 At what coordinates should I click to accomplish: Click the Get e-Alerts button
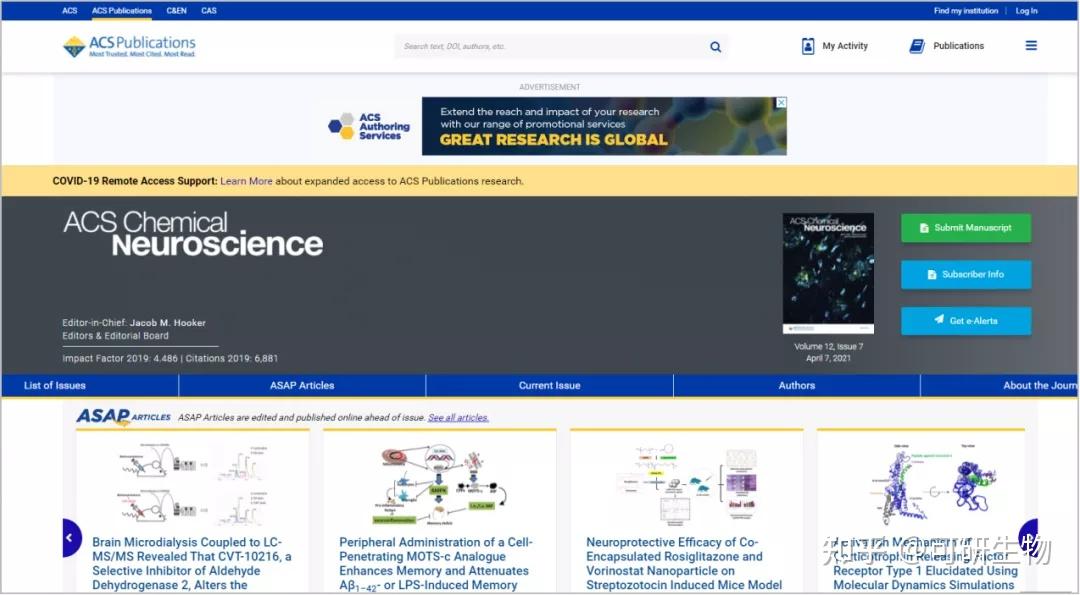tap(965, 320)
